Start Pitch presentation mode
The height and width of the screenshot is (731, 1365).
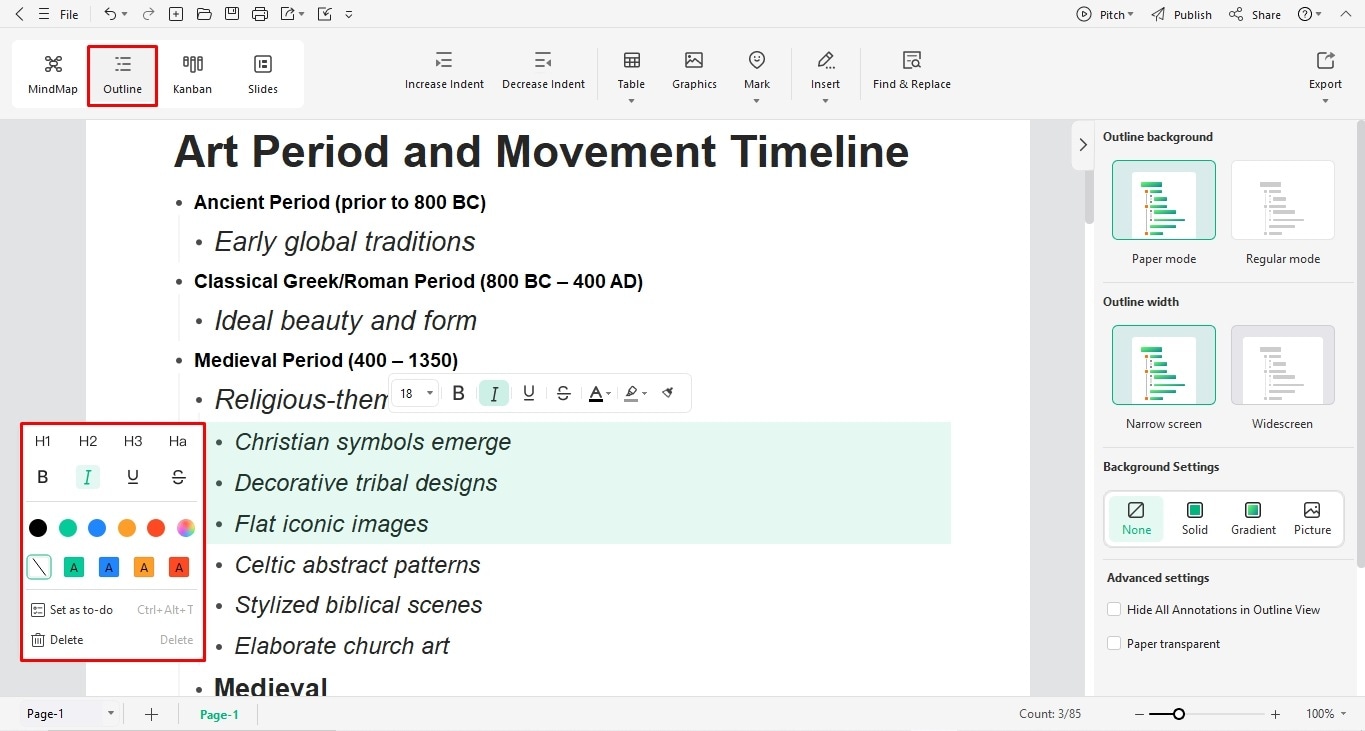[1105, 14]
